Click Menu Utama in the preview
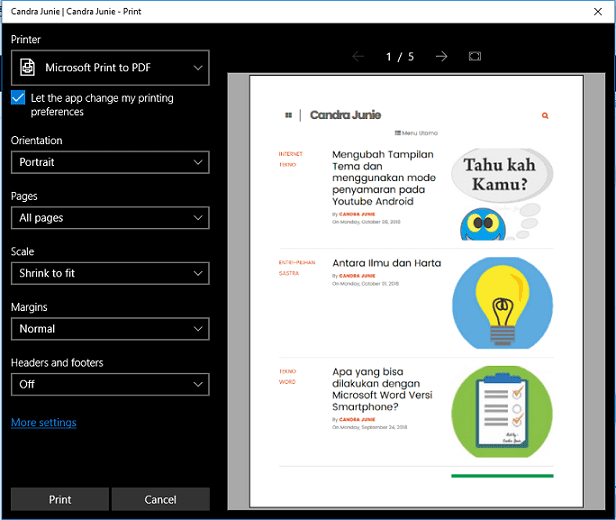 coord(416,133)
